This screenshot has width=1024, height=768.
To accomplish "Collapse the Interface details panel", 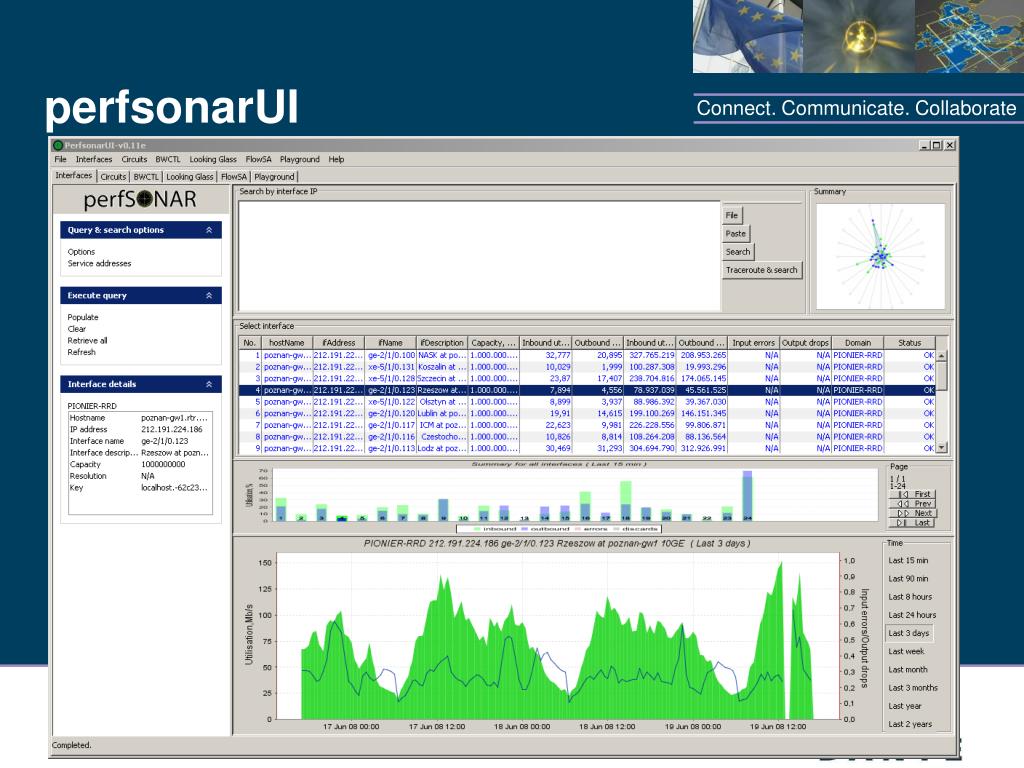I will point(209,385).
